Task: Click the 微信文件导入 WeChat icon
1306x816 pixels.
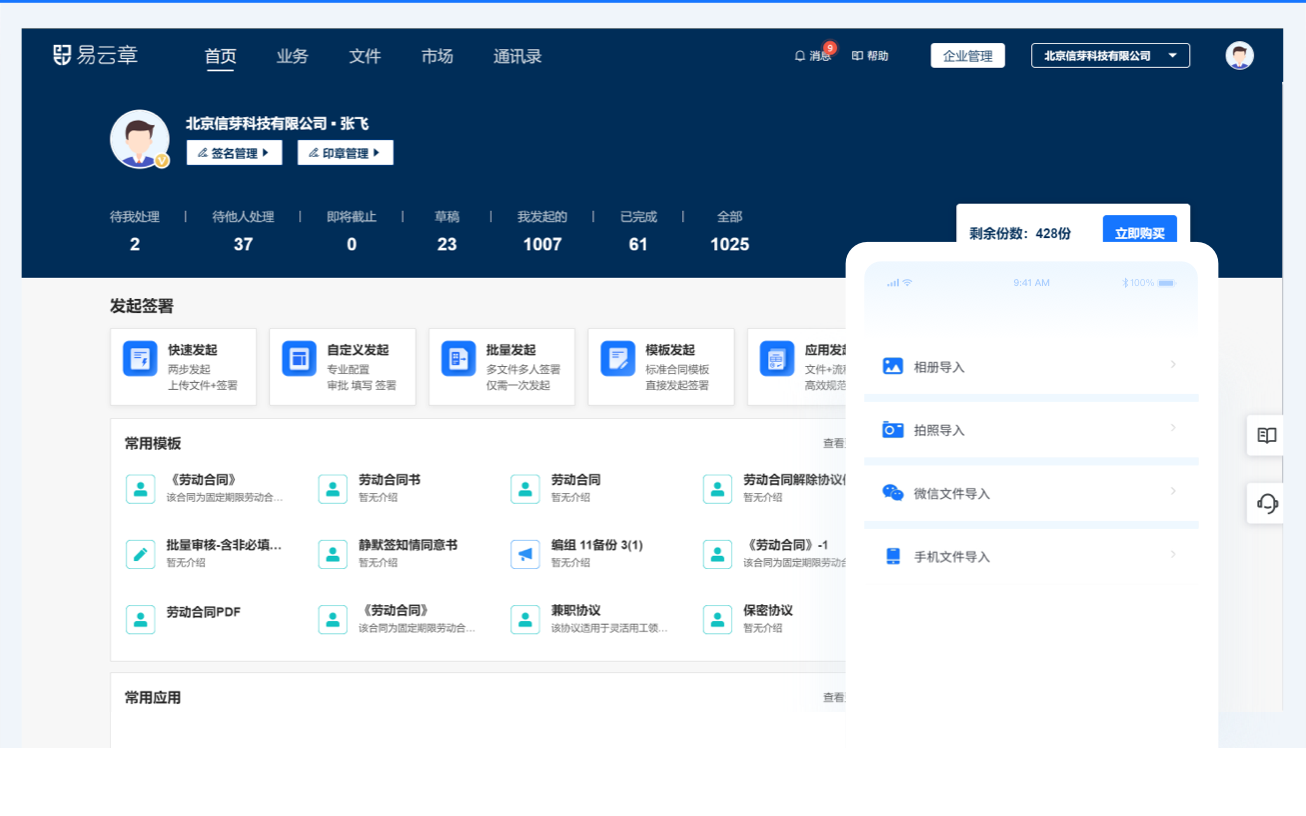Action: click(892, 493)
